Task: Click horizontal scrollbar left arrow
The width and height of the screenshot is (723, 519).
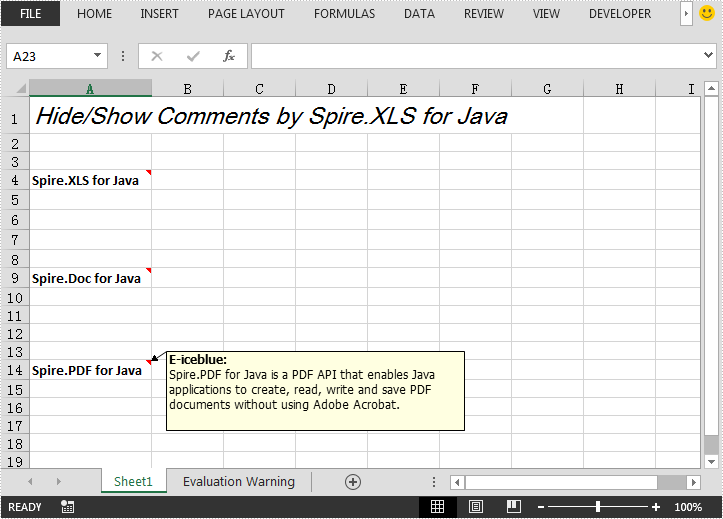Action: (457, 483)
